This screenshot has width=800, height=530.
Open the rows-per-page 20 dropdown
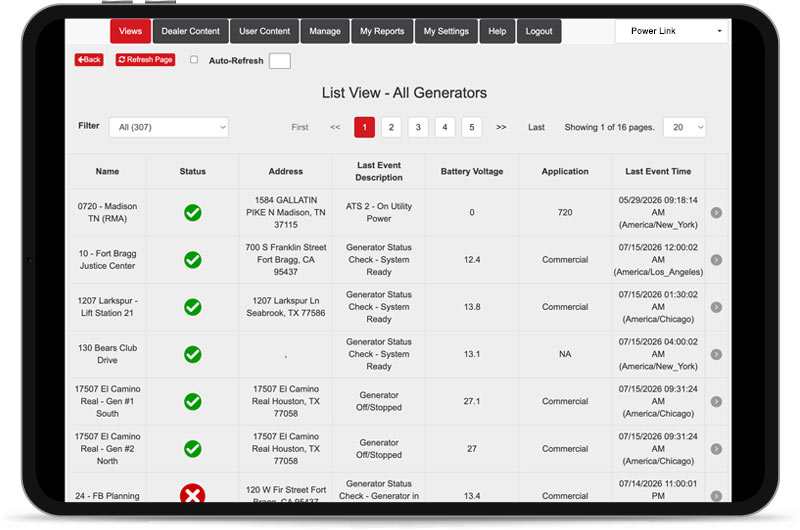pyautogui.click(x=684, y=127)
